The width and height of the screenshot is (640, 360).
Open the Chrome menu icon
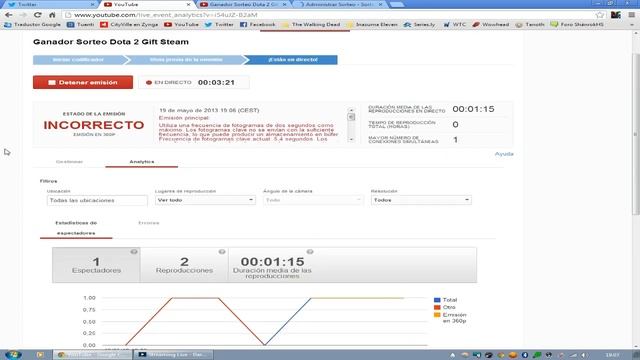pos(631,15)
